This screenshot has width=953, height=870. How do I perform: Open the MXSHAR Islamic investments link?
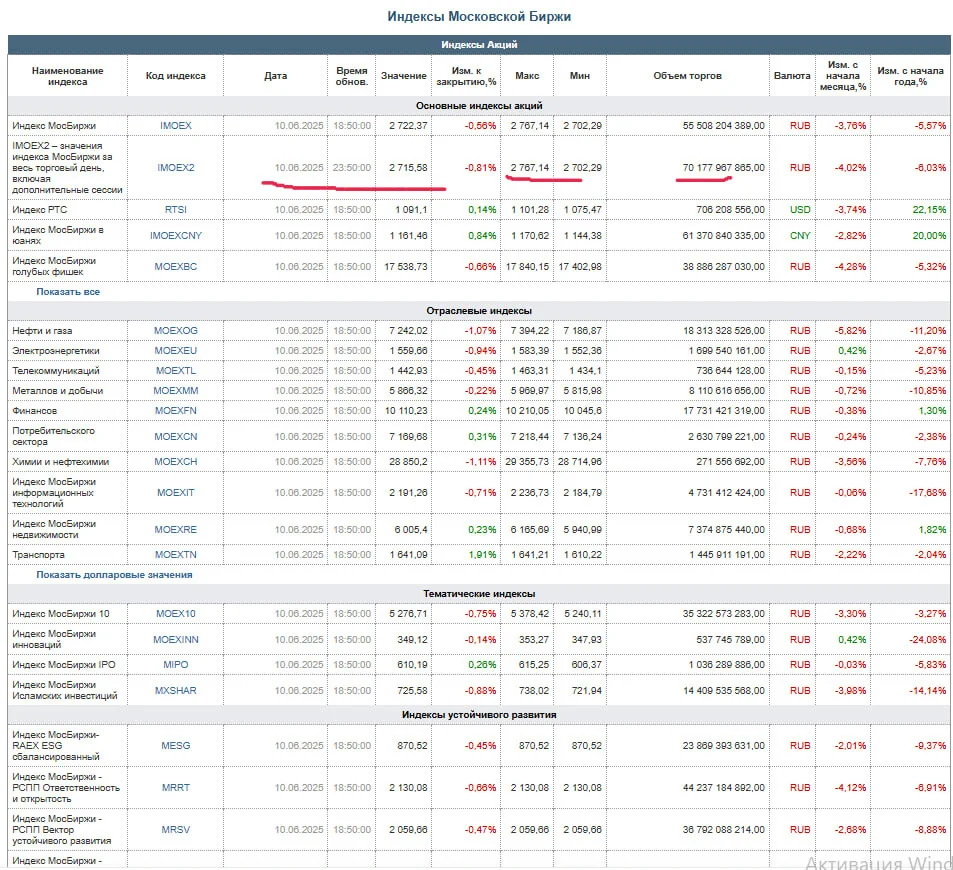[x=176, y=690]
